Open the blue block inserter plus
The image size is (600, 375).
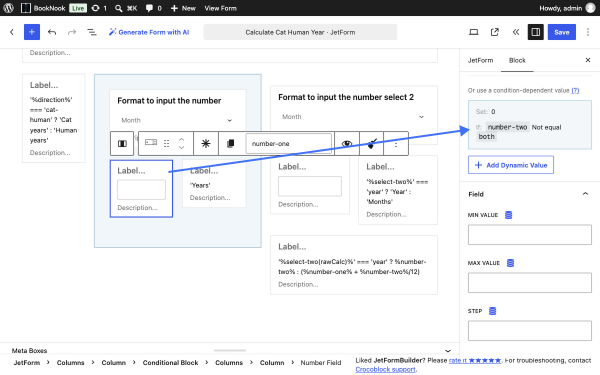click(x=32, y=32)
